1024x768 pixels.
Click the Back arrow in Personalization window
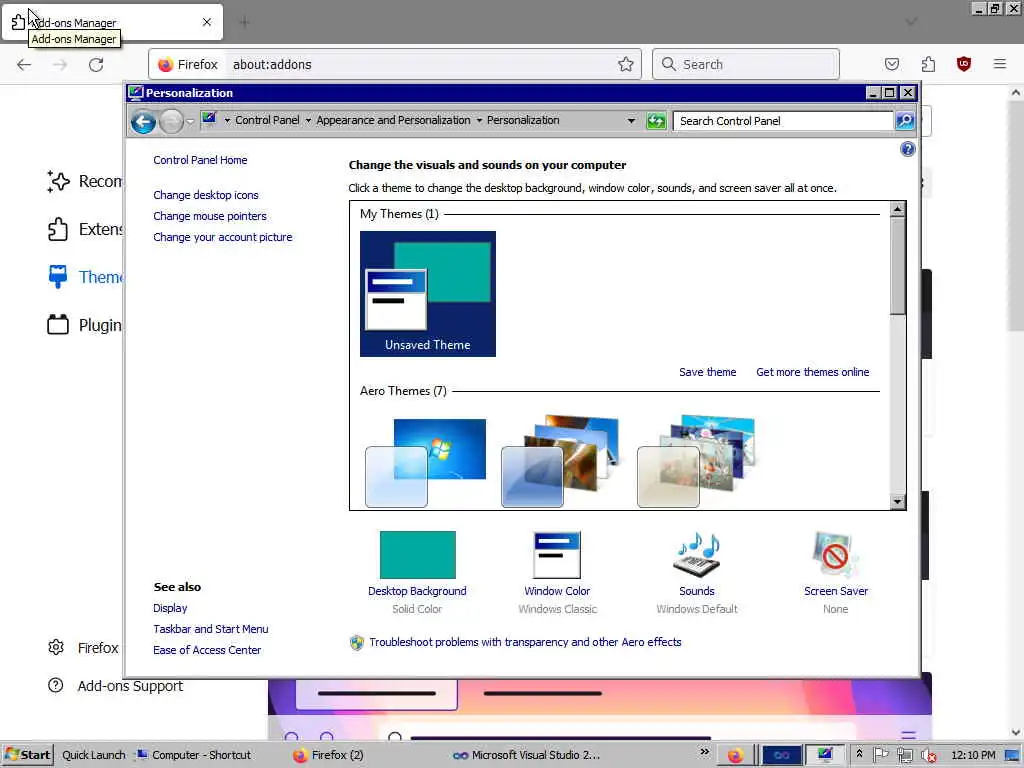[x=143, y=121]
